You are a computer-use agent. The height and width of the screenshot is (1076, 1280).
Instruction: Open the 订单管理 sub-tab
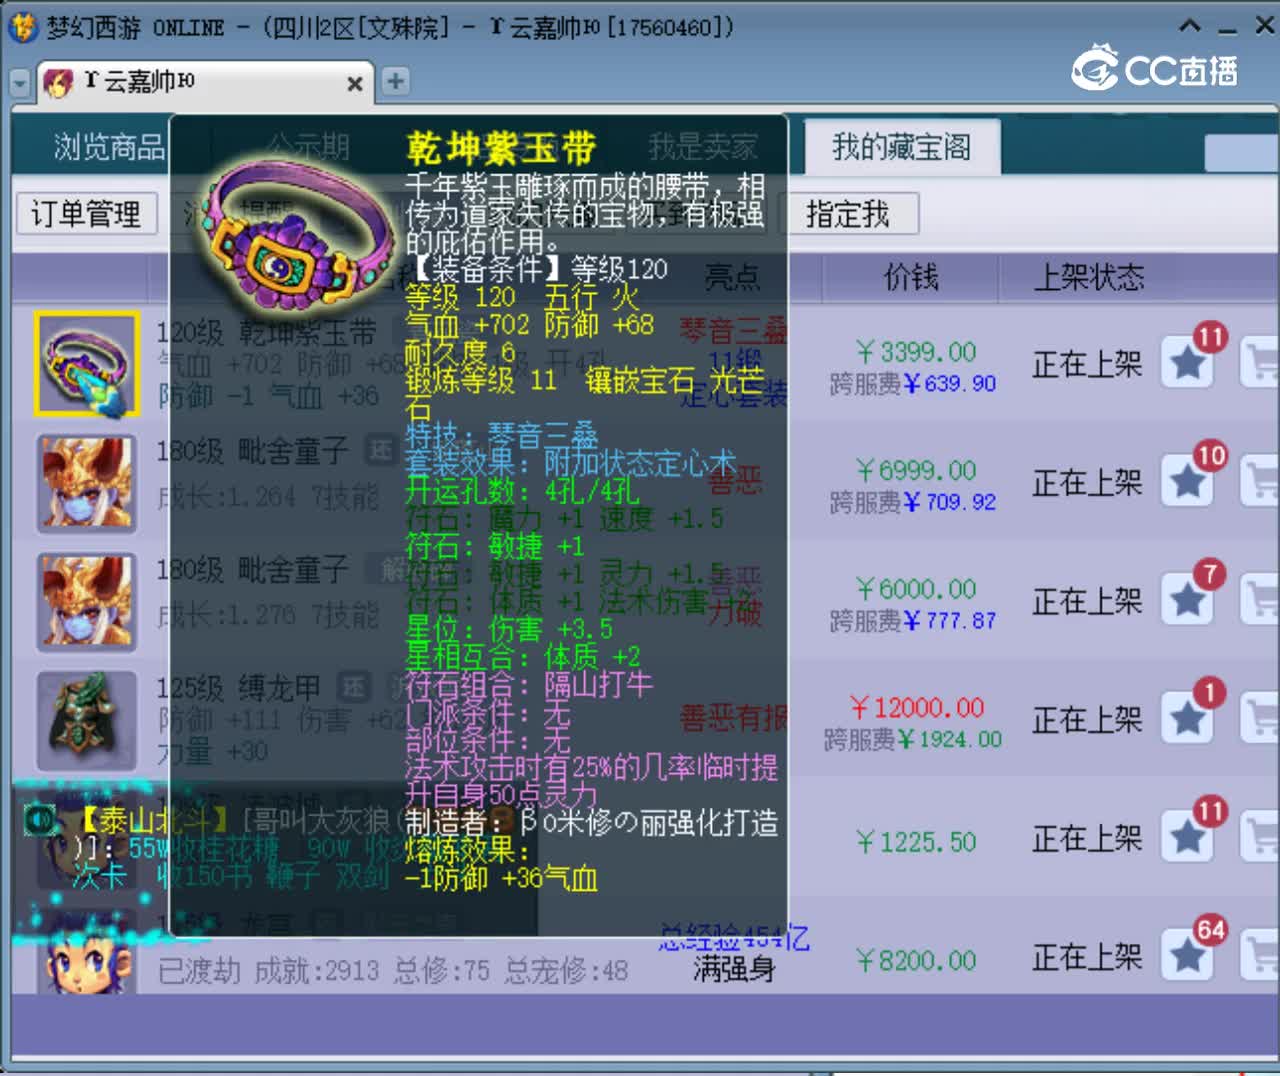point(86,213)
